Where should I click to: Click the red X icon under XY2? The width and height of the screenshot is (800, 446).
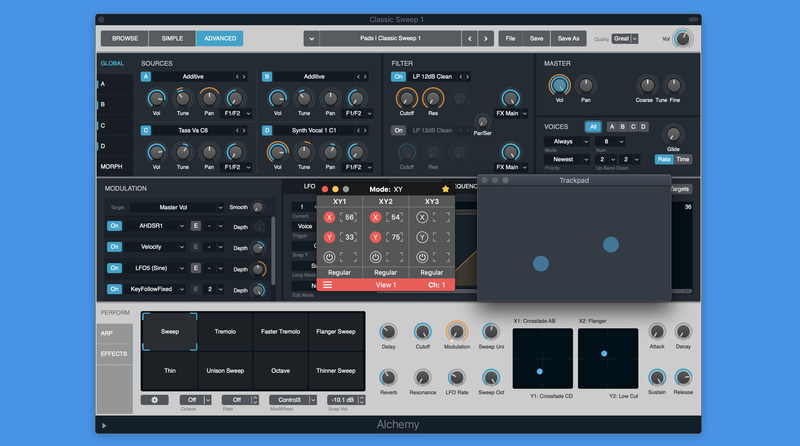(x=376, y=217)
